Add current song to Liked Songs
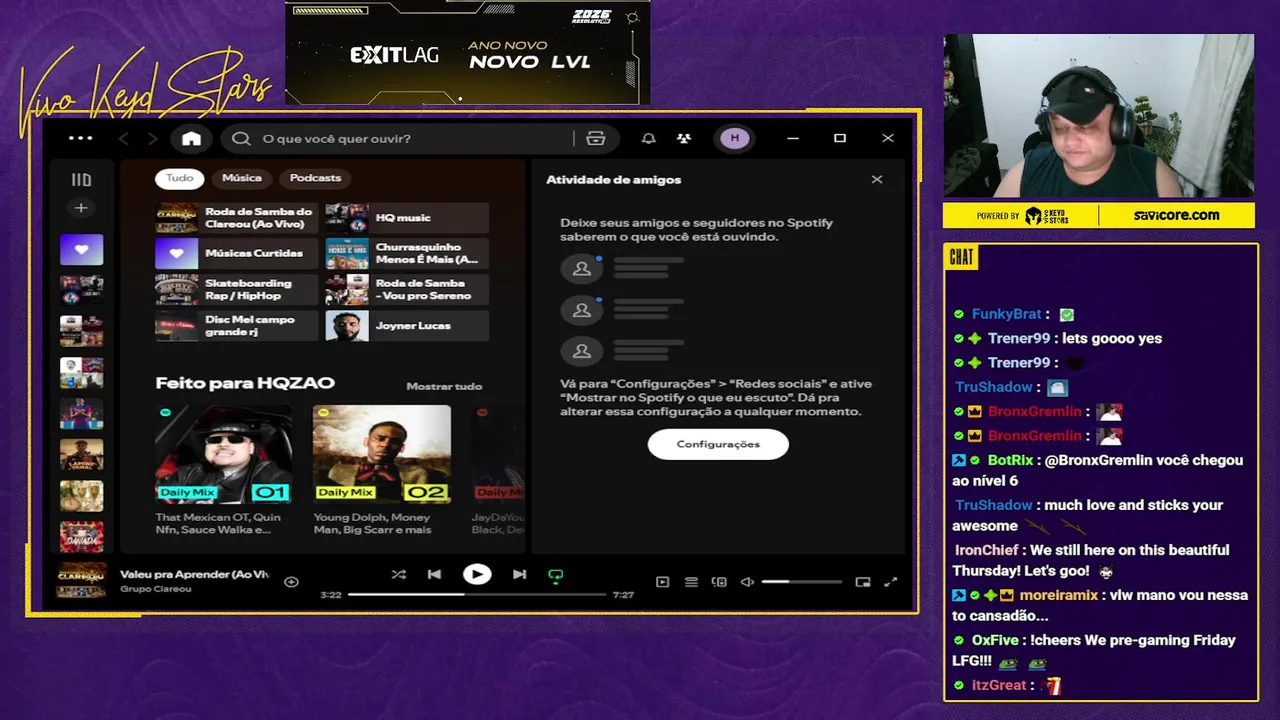The height and width of the screenshot is (720, 1280). tap(291, 581)
